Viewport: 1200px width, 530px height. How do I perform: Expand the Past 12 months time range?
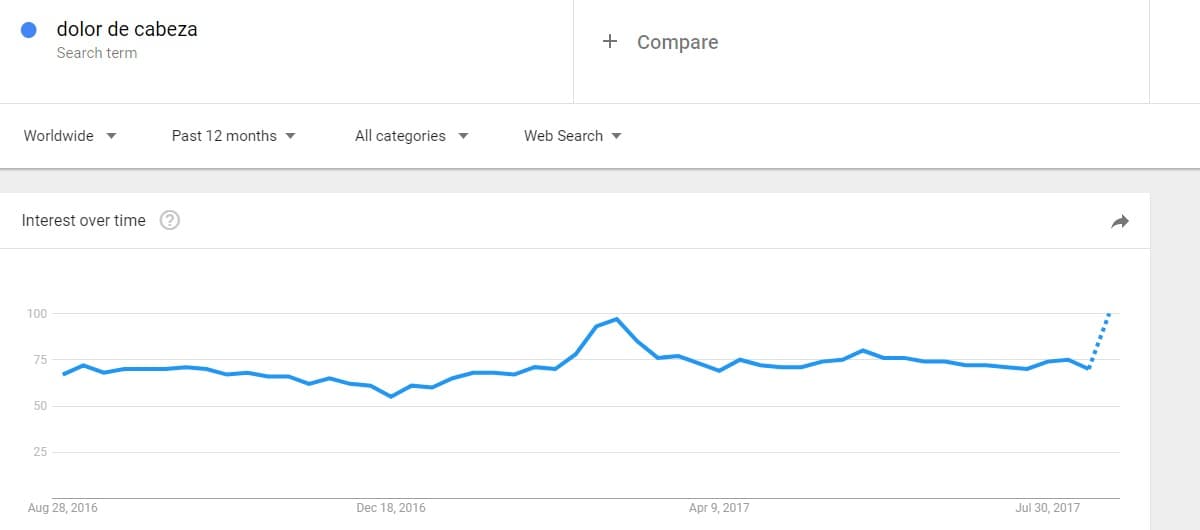[233, 136]
